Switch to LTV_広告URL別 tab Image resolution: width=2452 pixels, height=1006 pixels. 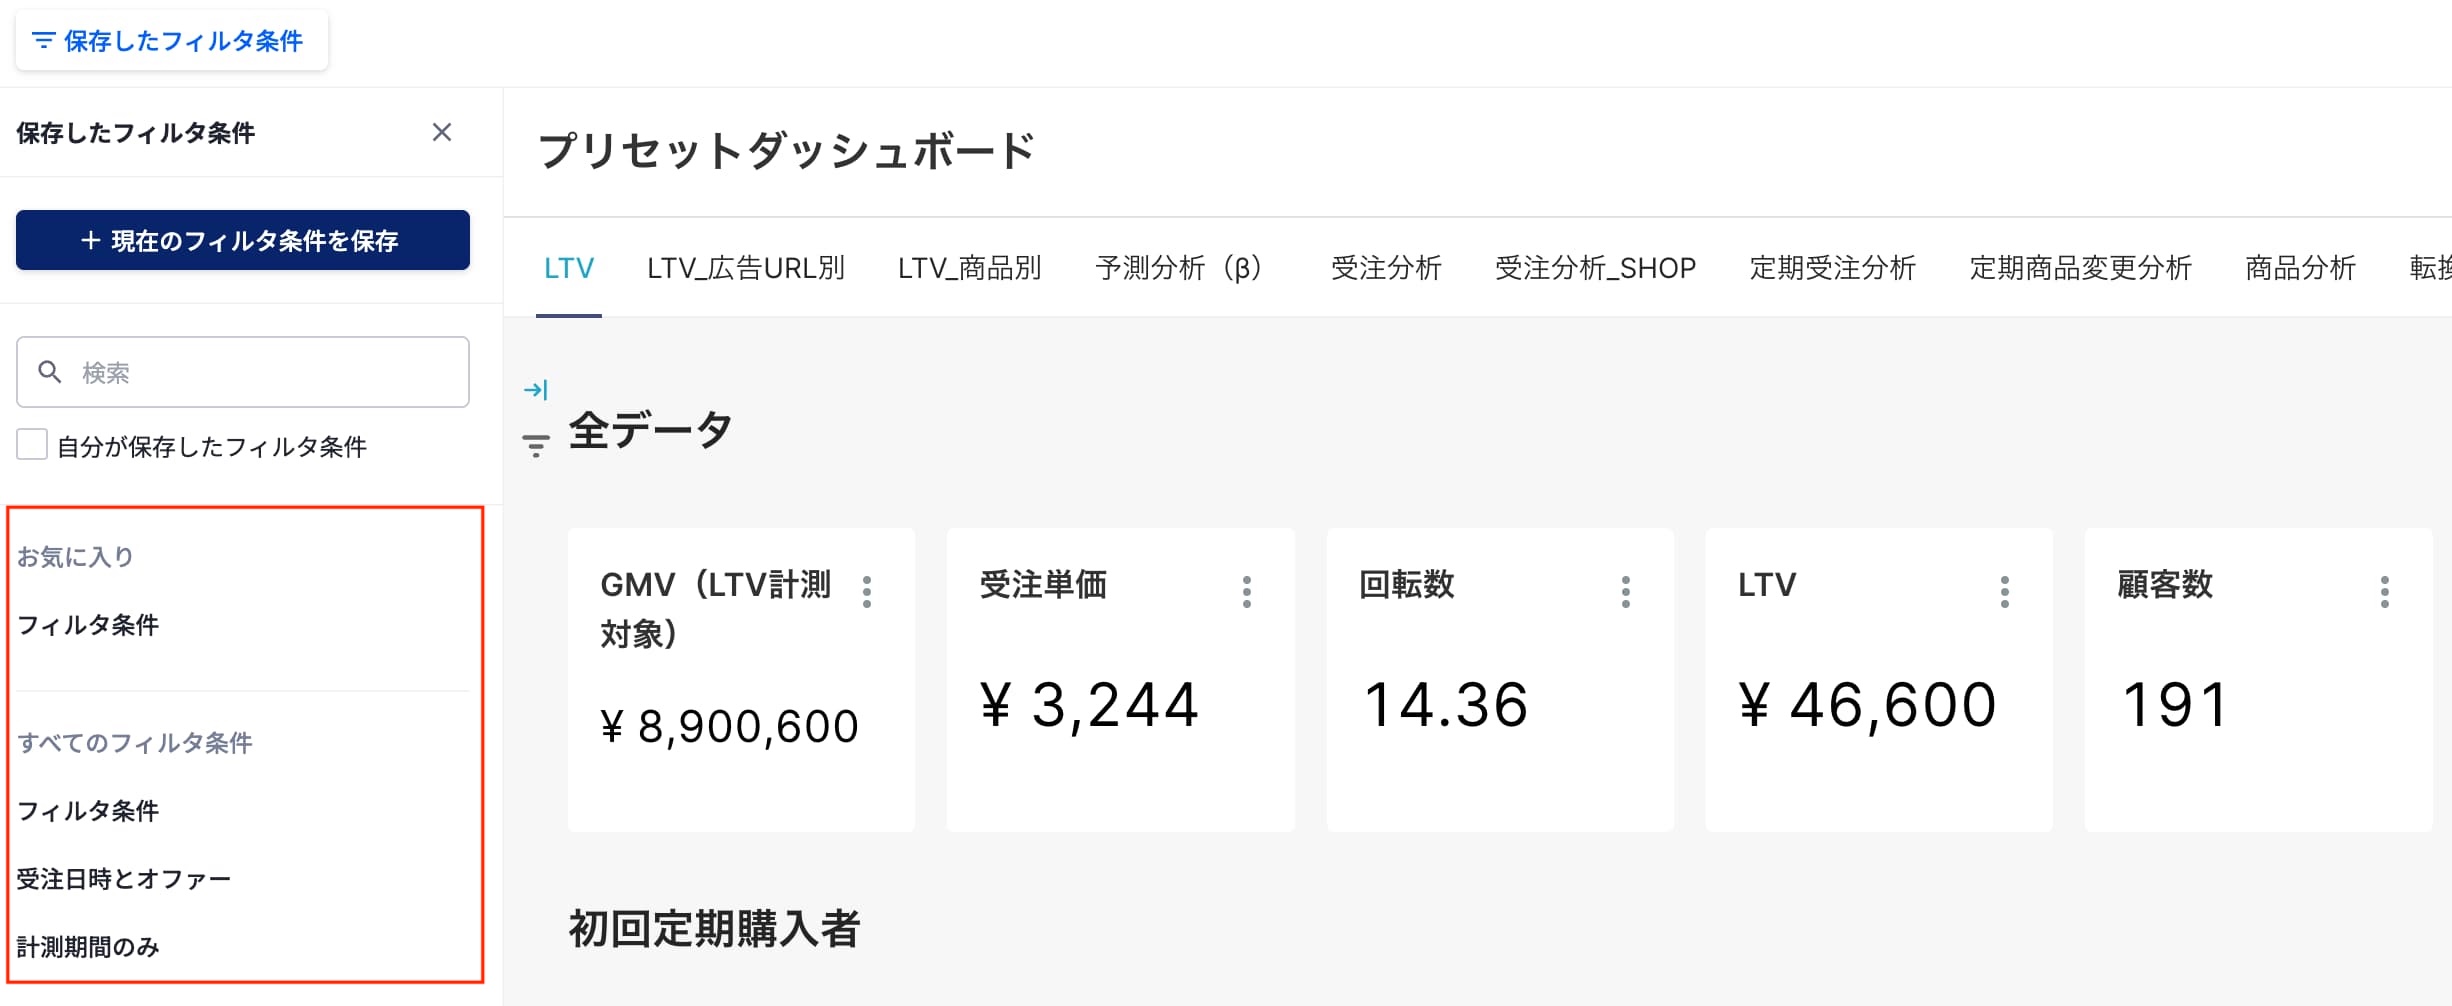click(746, 268)
